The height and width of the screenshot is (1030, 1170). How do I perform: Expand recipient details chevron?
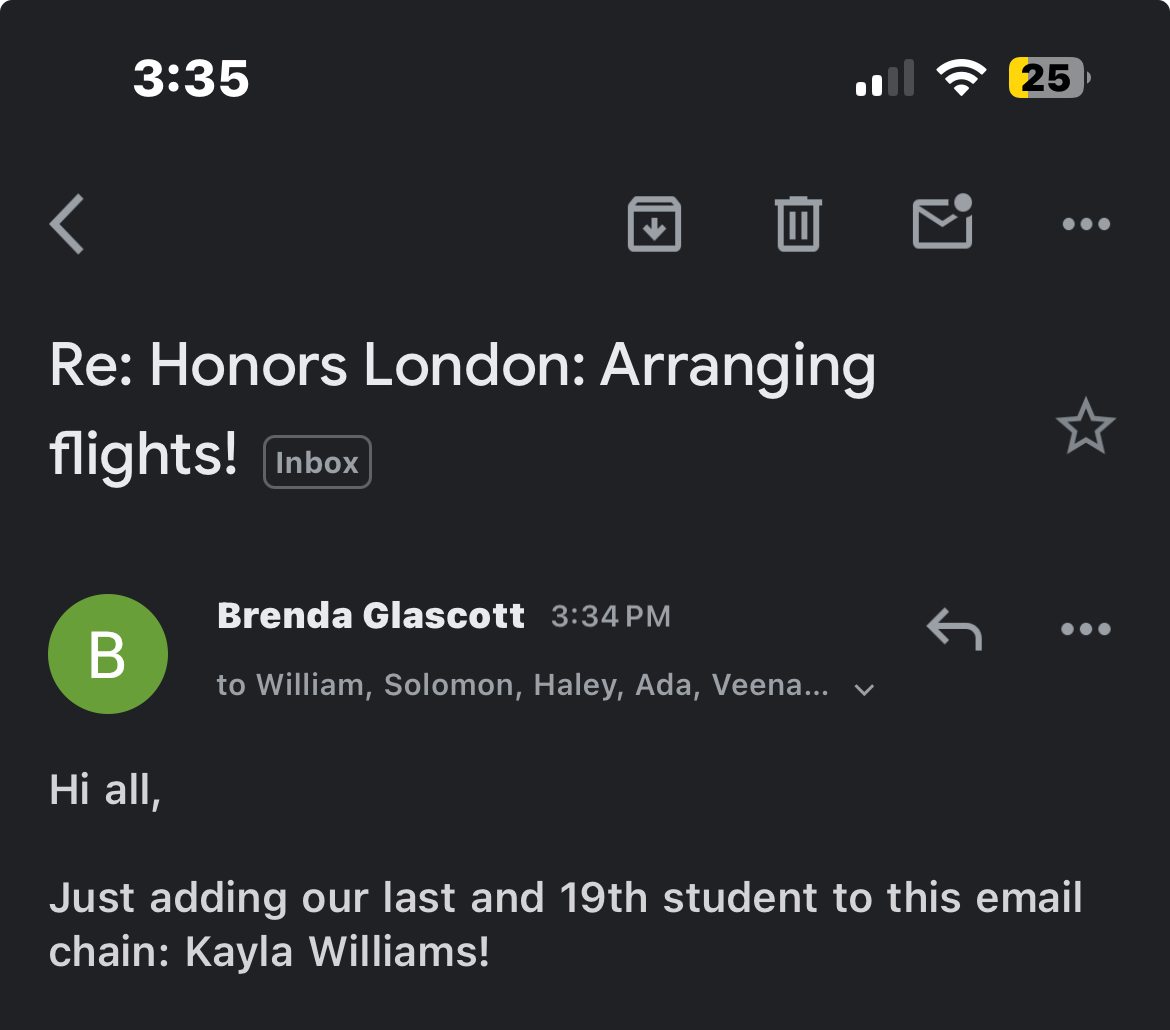pos(864,690)
